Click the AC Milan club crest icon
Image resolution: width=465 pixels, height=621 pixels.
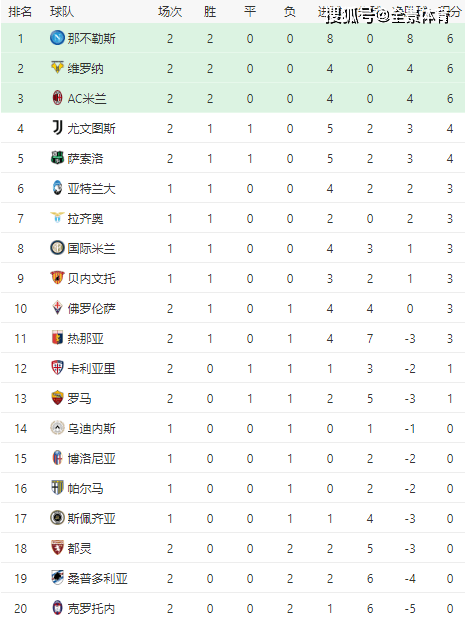pos(57,98)
